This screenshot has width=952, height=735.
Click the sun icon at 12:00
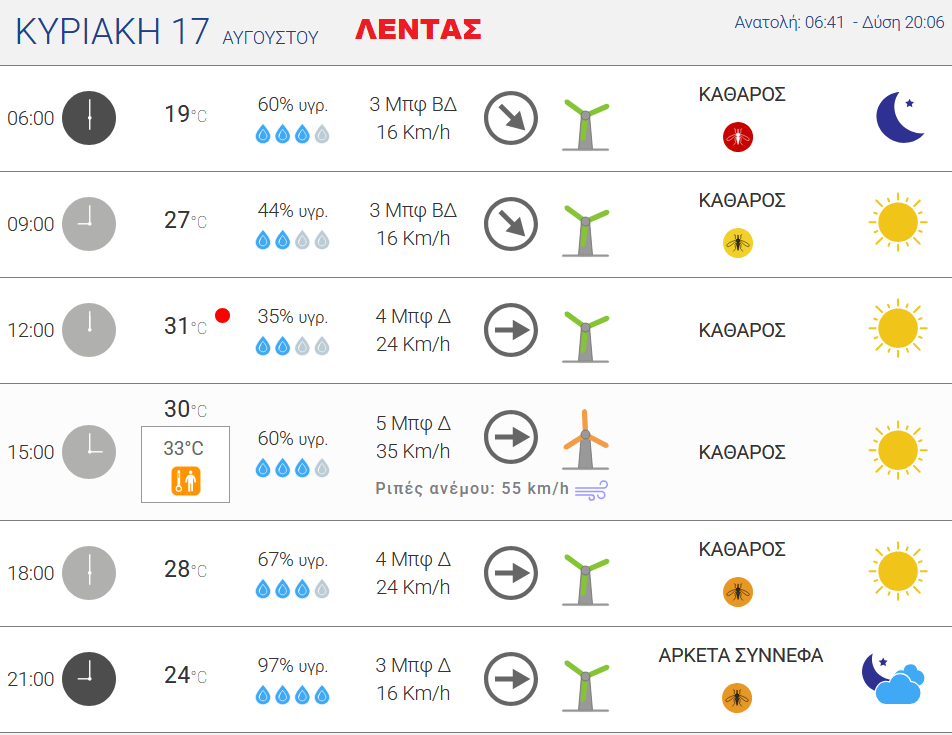[x=897, y=328]
